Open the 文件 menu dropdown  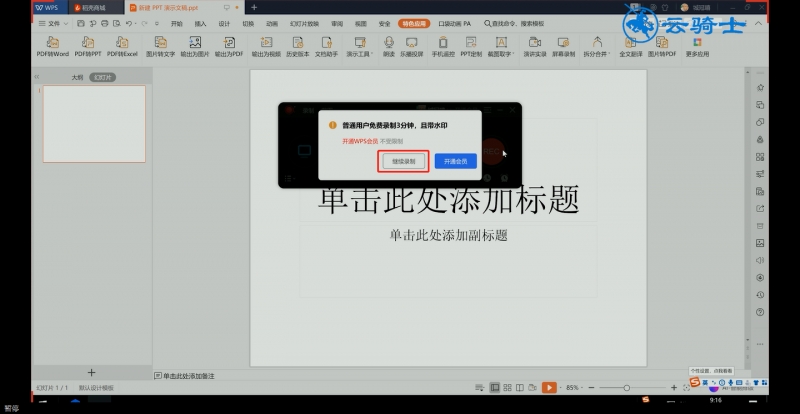(x=54, y=23)
